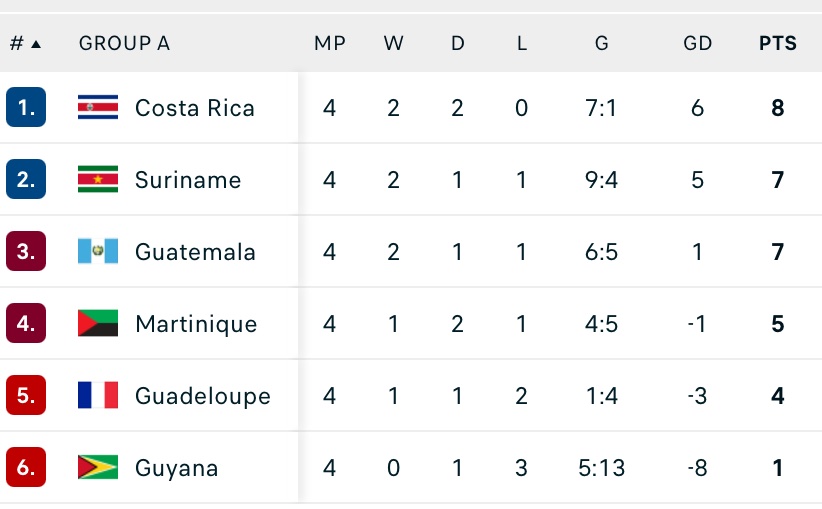
Task: Open the Martinique team page
Action: 196,324
